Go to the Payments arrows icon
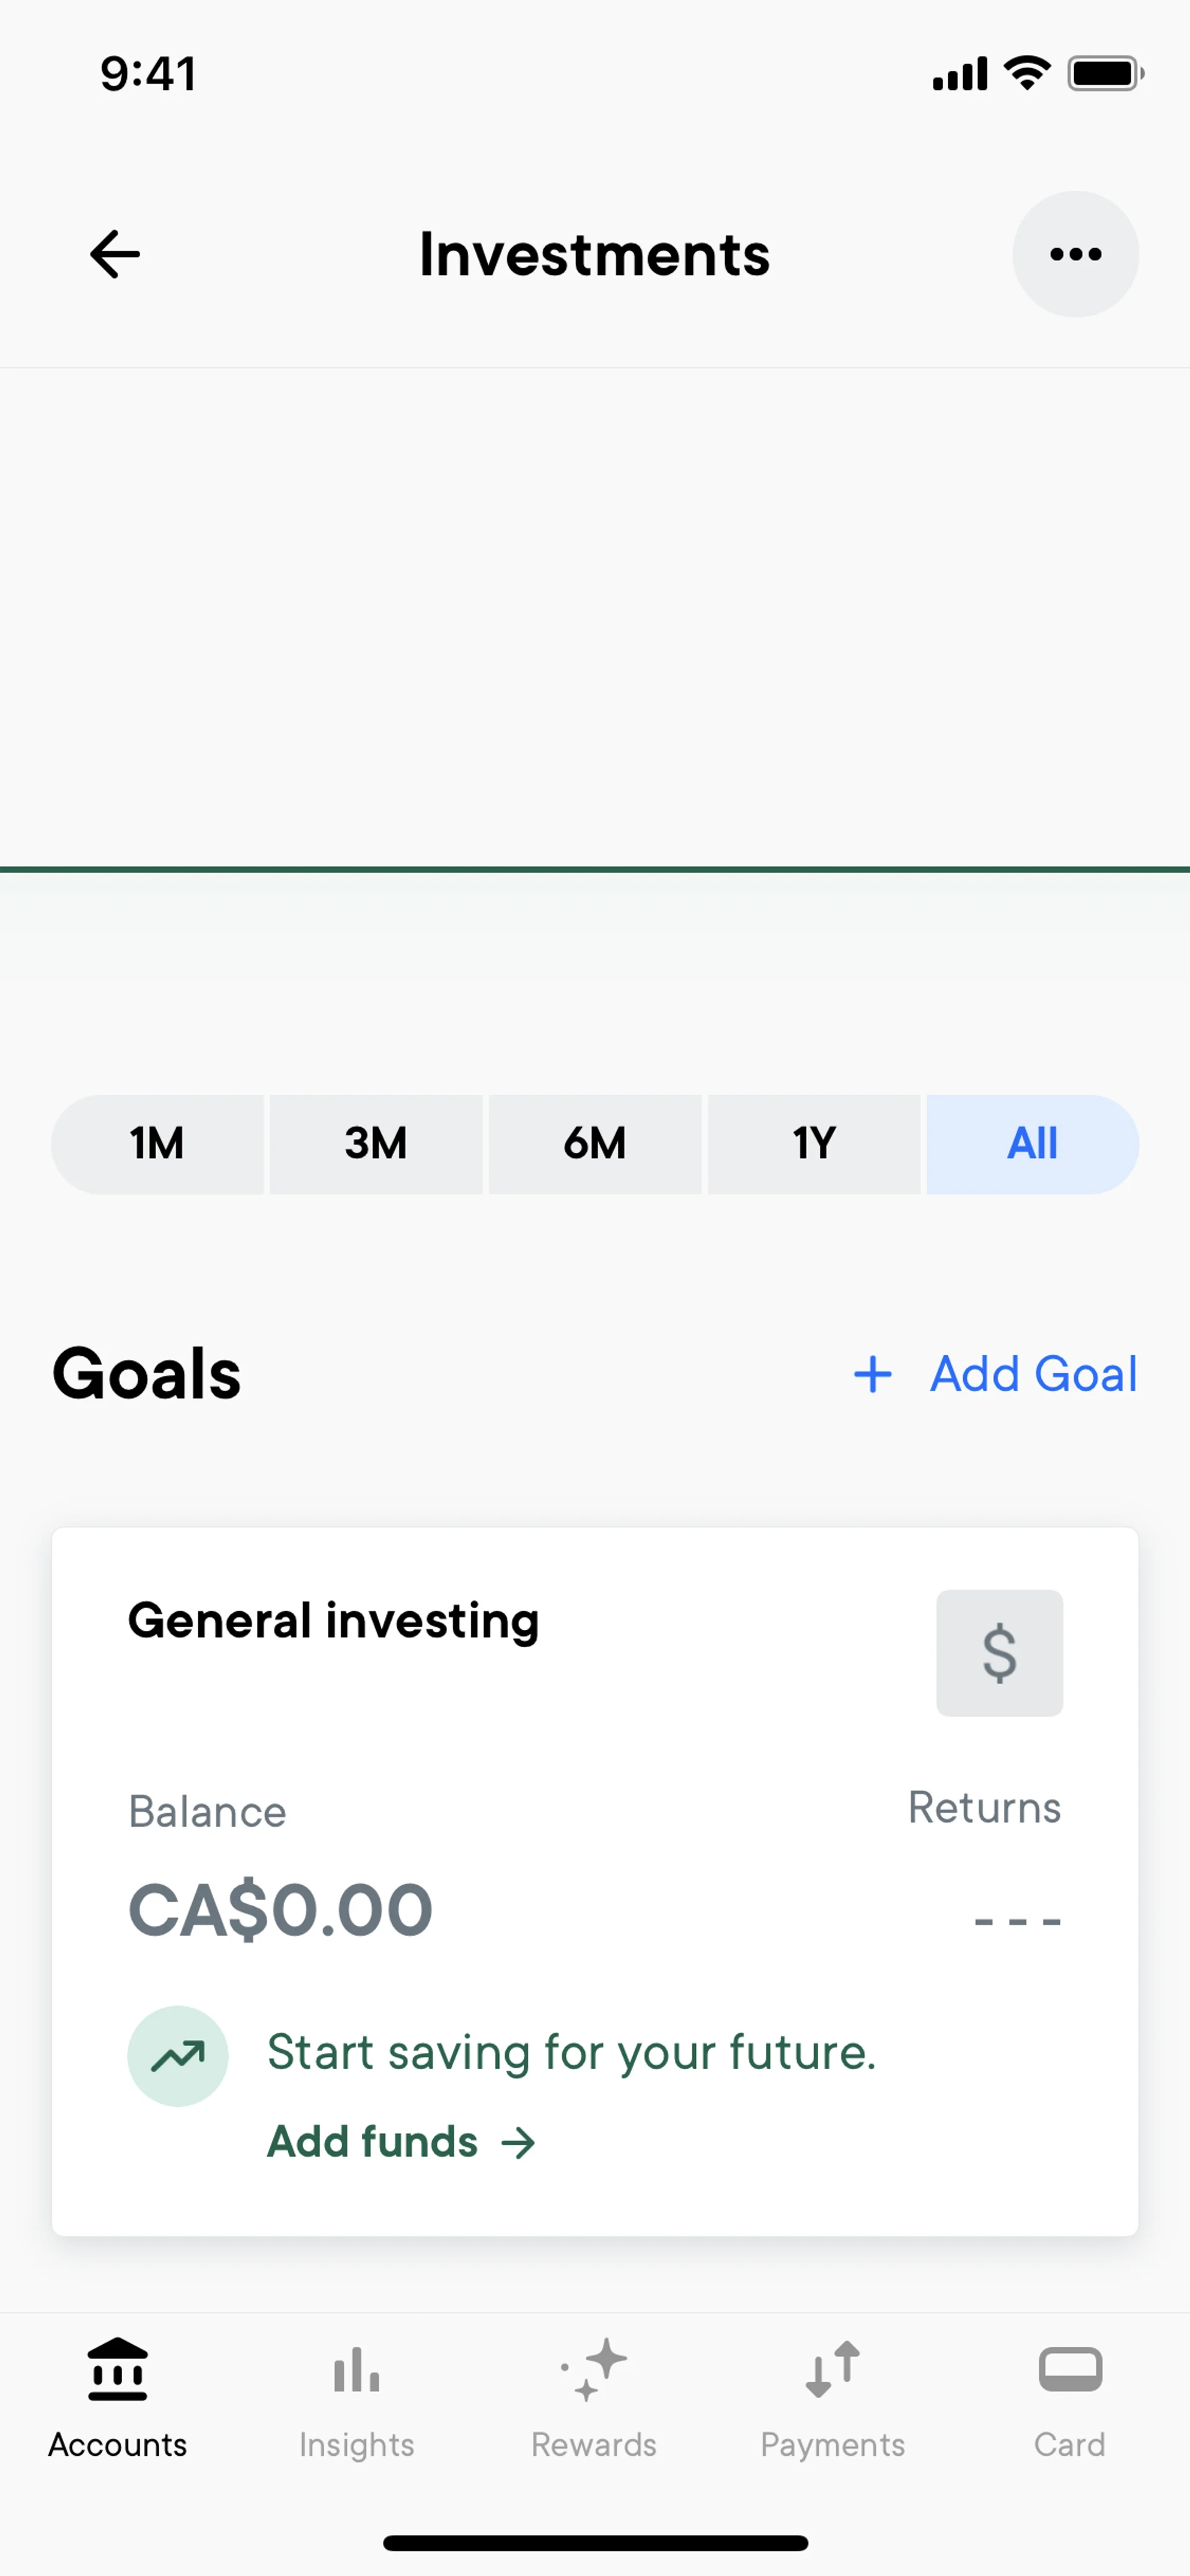This screenshot has height=2576, width=1190. (832, 2370)
